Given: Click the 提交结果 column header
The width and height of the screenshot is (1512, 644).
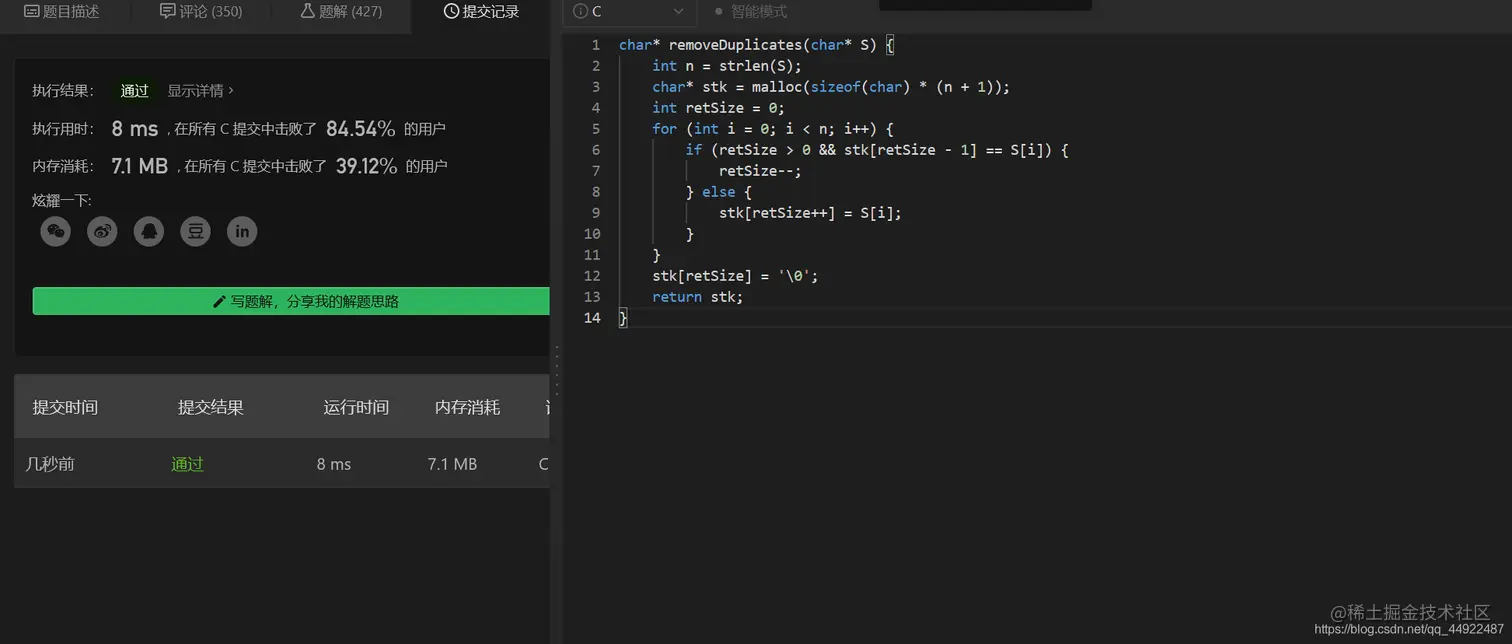Looking at the screenshot, I should pos(211,407).
